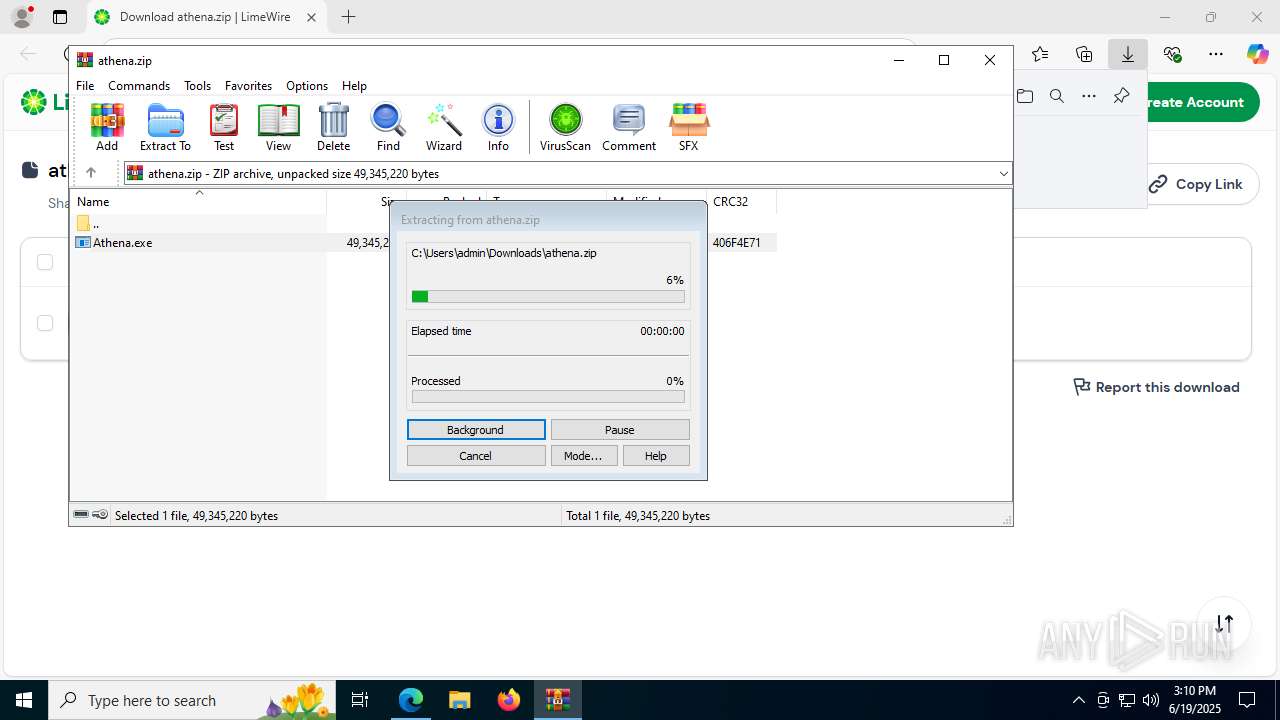Select the parent folder '..' entry

96,223
